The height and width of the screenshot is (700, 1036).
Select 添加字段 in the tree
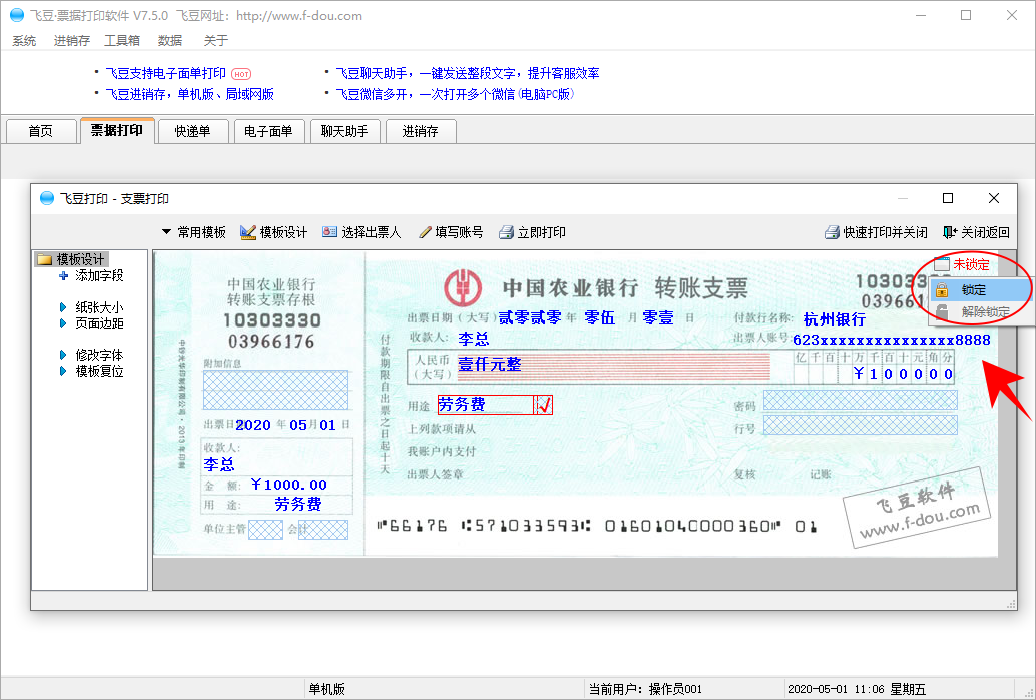(99, 276)
